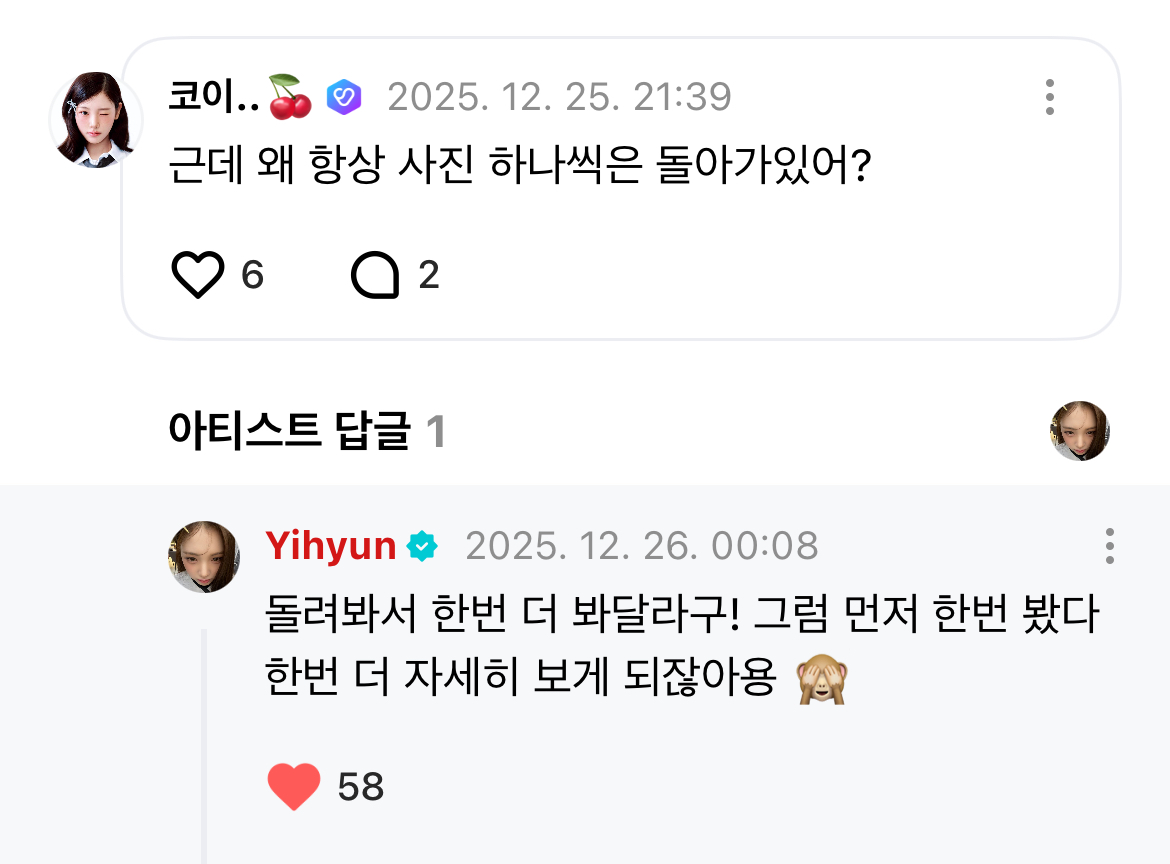This screenshot has width=1170, height=864.
Task: Click the 21:39 comment timestamp
Action: click(559, 97)
